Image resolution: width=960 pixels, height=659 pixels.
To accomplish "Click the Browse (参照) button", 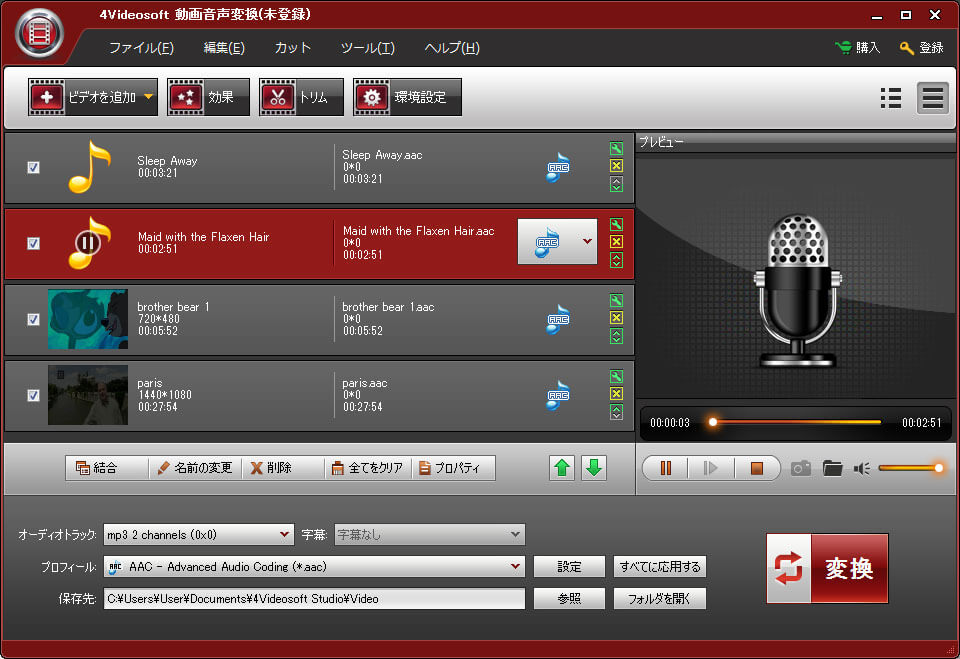I will tap(569, 598).
